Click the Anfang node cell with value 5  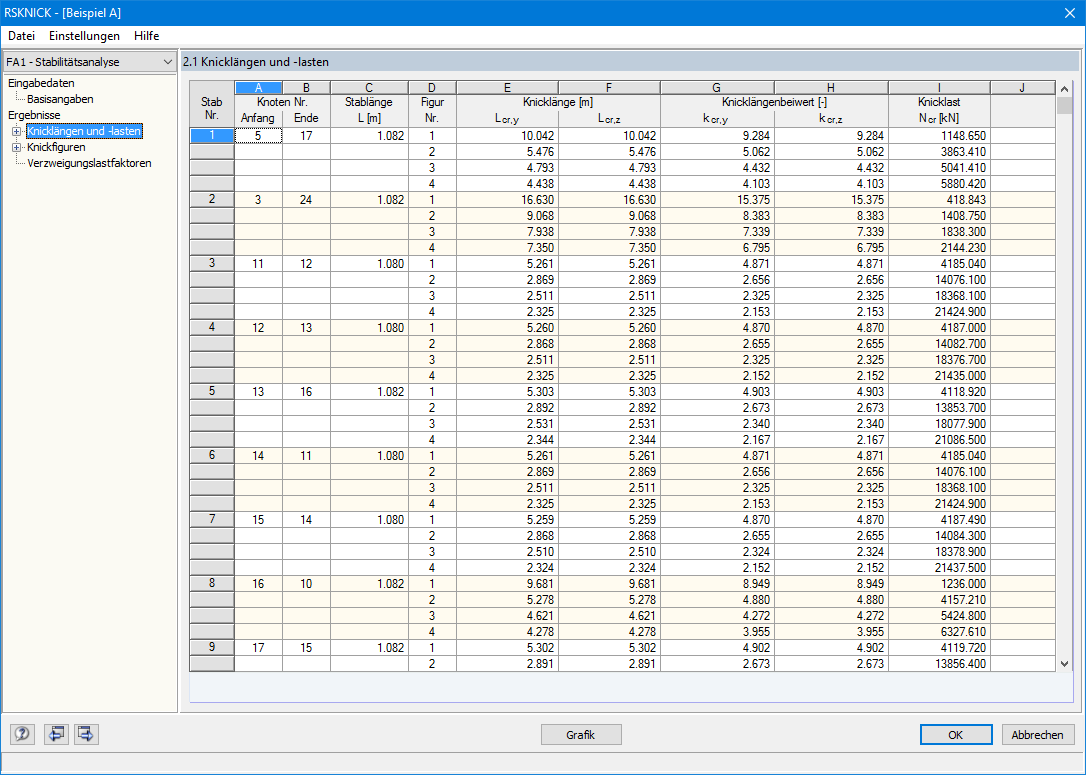tap(258, 136)
